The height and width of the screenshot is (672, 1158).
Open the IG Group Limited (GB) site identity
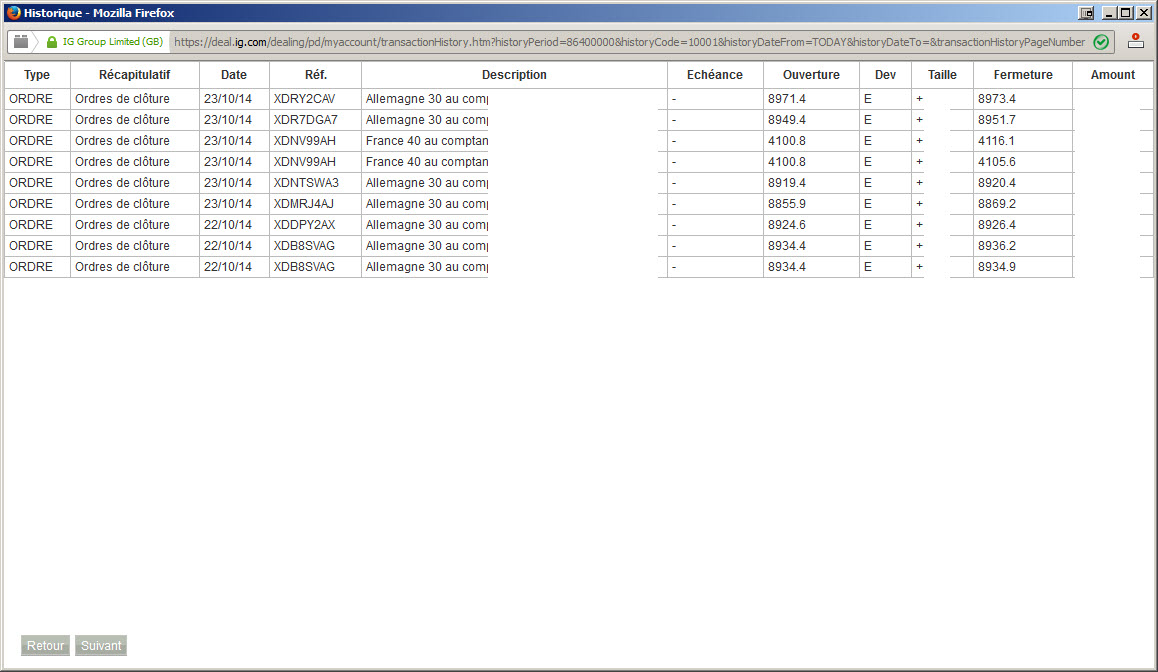click(x=112, y=42)
